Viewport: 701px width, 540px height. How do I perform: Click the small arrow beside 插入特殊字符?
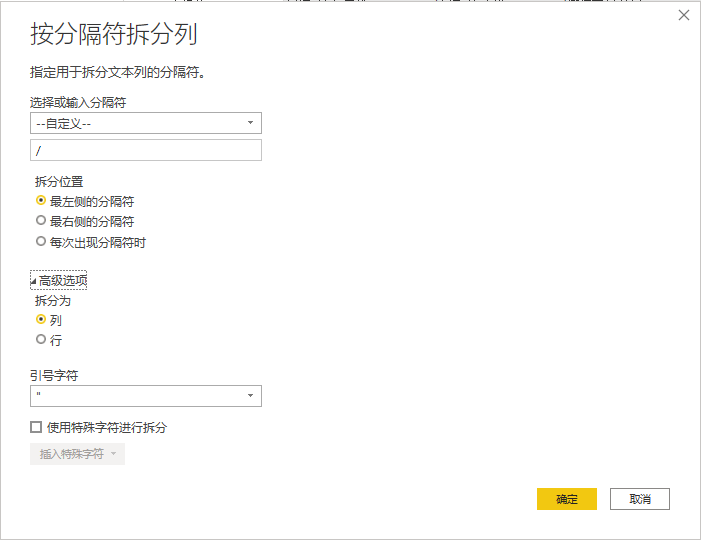click(114, 454)
